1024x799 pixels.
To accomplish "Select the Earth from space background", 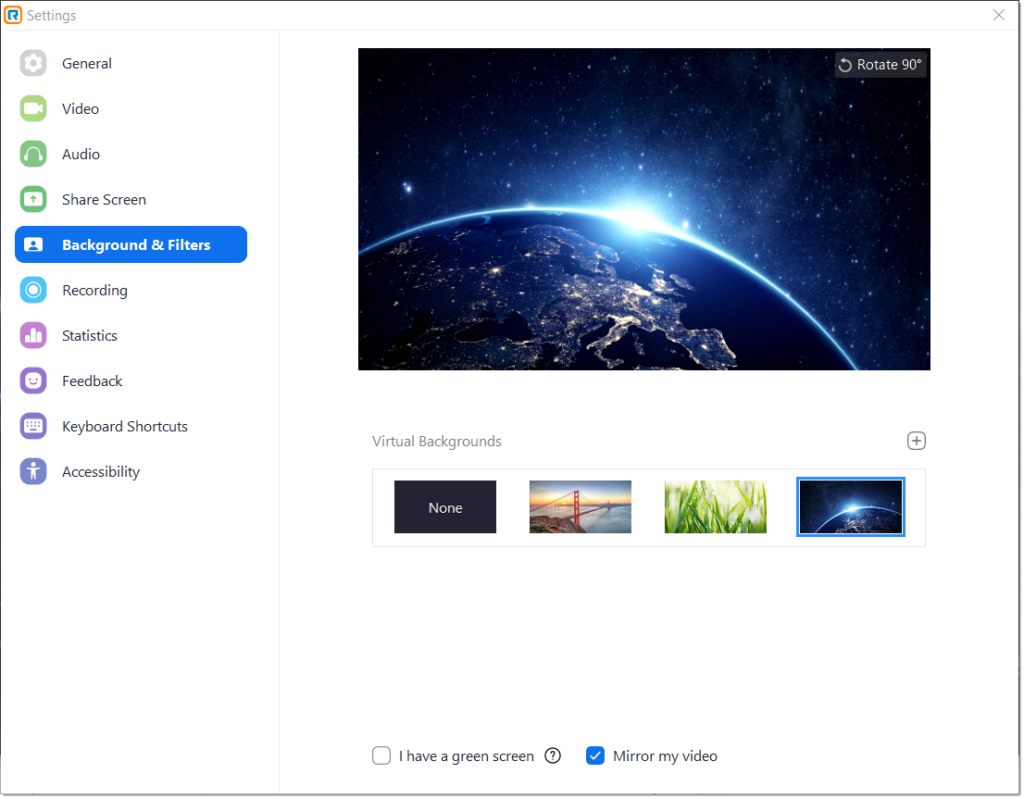I will pyautogui.click(x=850, y=507).
